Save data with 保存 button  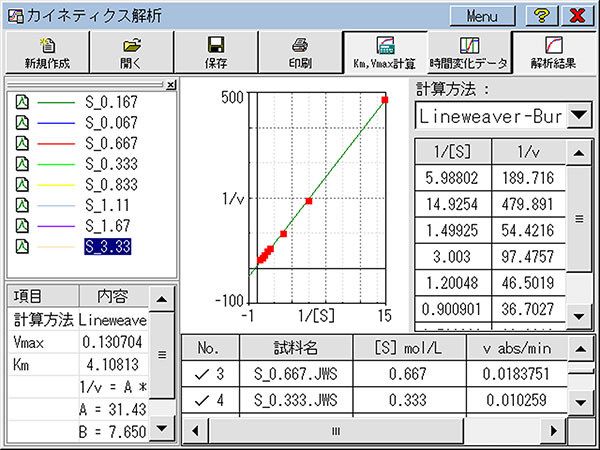point(215,52)
